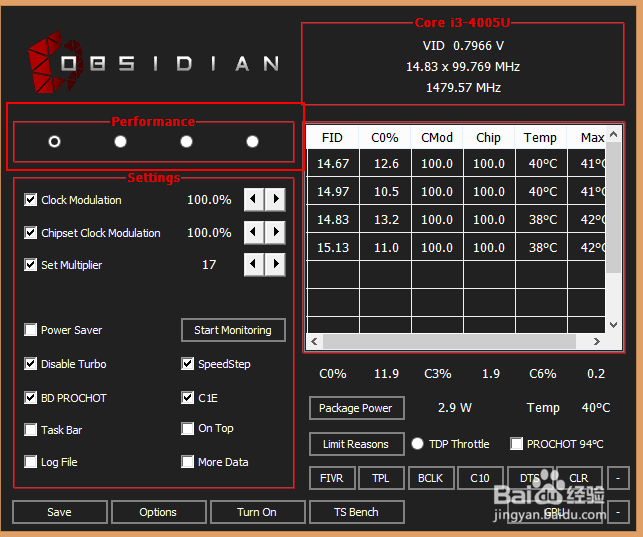The image size is (643, 537).
Task: Click the C10 button
Action: coord(480,478)
